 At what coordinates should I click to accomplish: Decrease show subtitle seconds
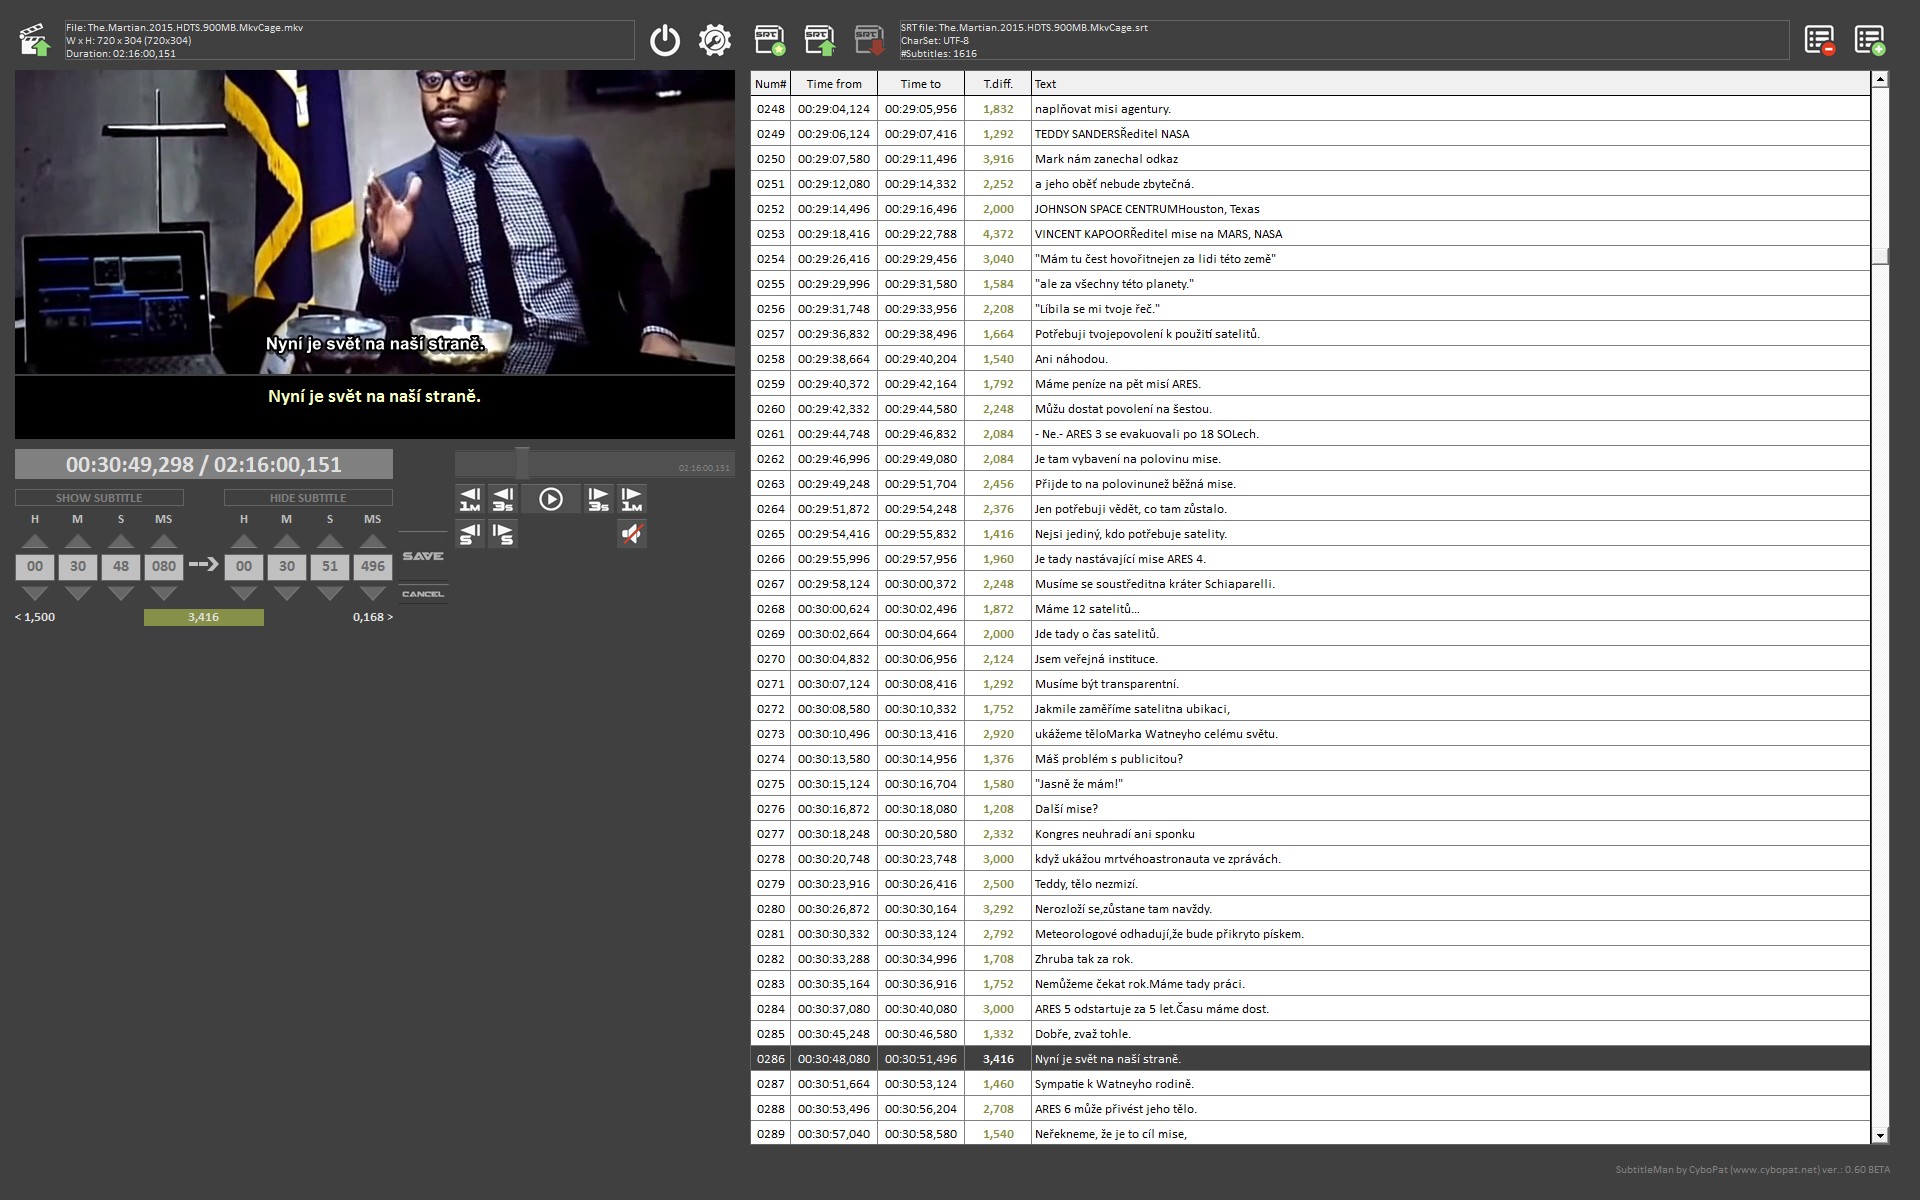coord(121,593)
